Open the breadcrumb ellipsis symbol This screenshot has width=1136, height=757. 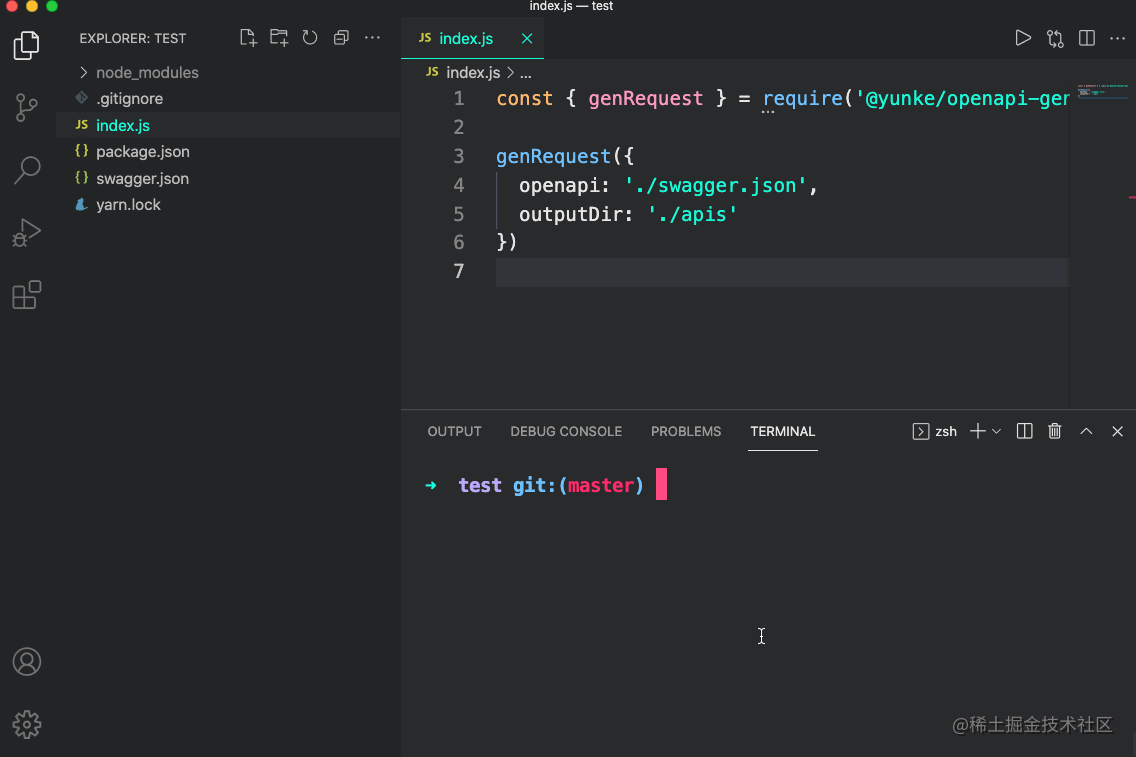526,73
